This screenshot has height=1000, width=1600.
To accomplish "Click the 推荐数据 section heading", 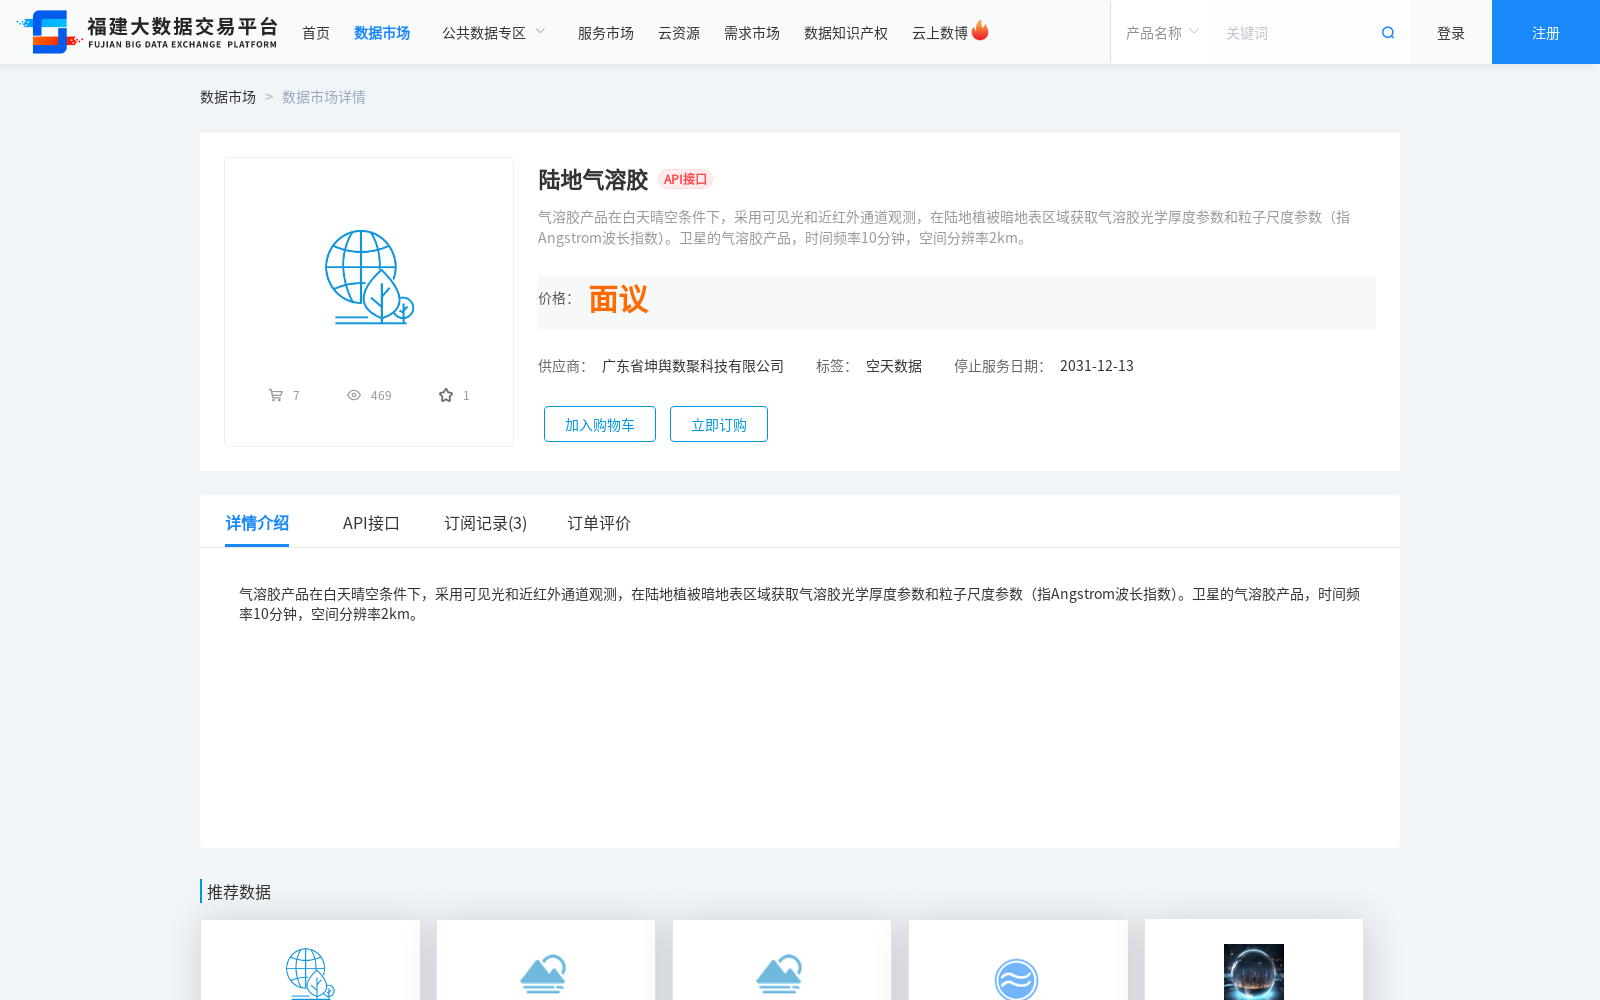I will pyautogui.click(x=239, y=892).
